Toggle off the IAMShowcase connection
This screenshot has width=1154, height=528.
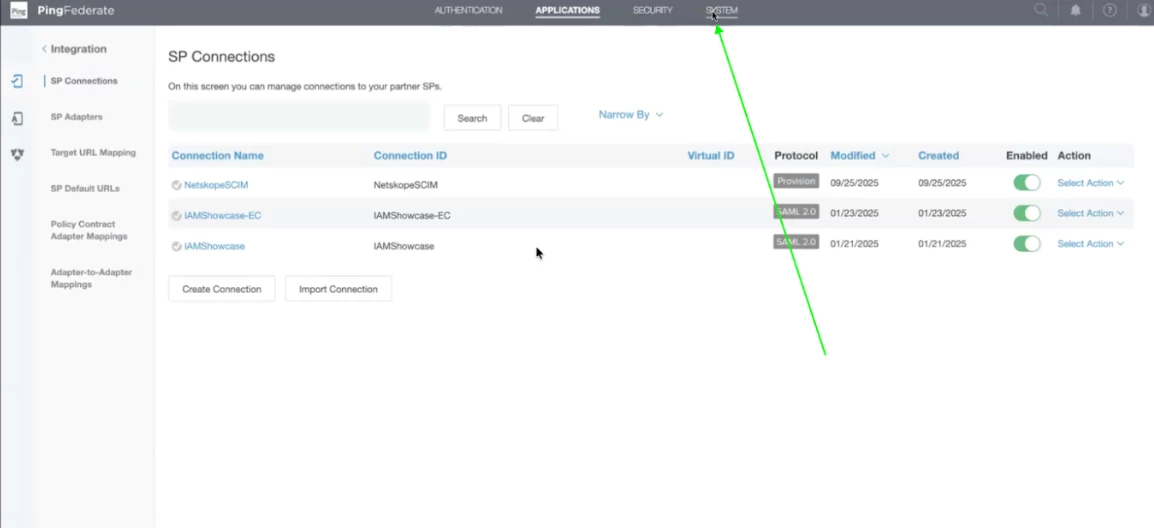coord(1027,244)
